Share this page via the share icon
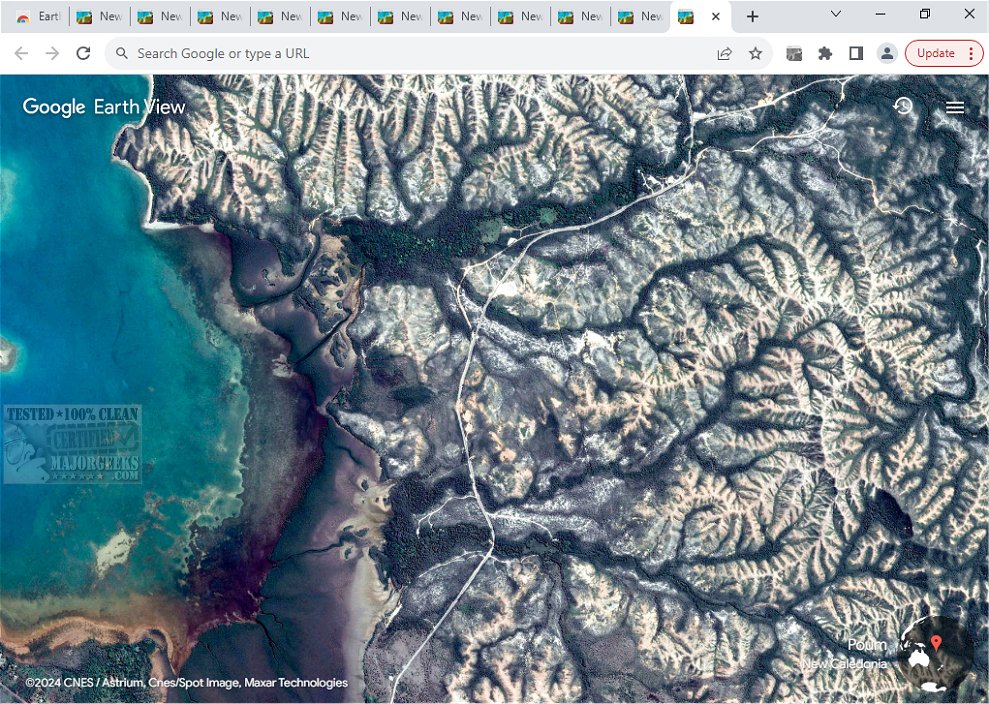Screen dimensions: 989x704 (x=725, y=54)
